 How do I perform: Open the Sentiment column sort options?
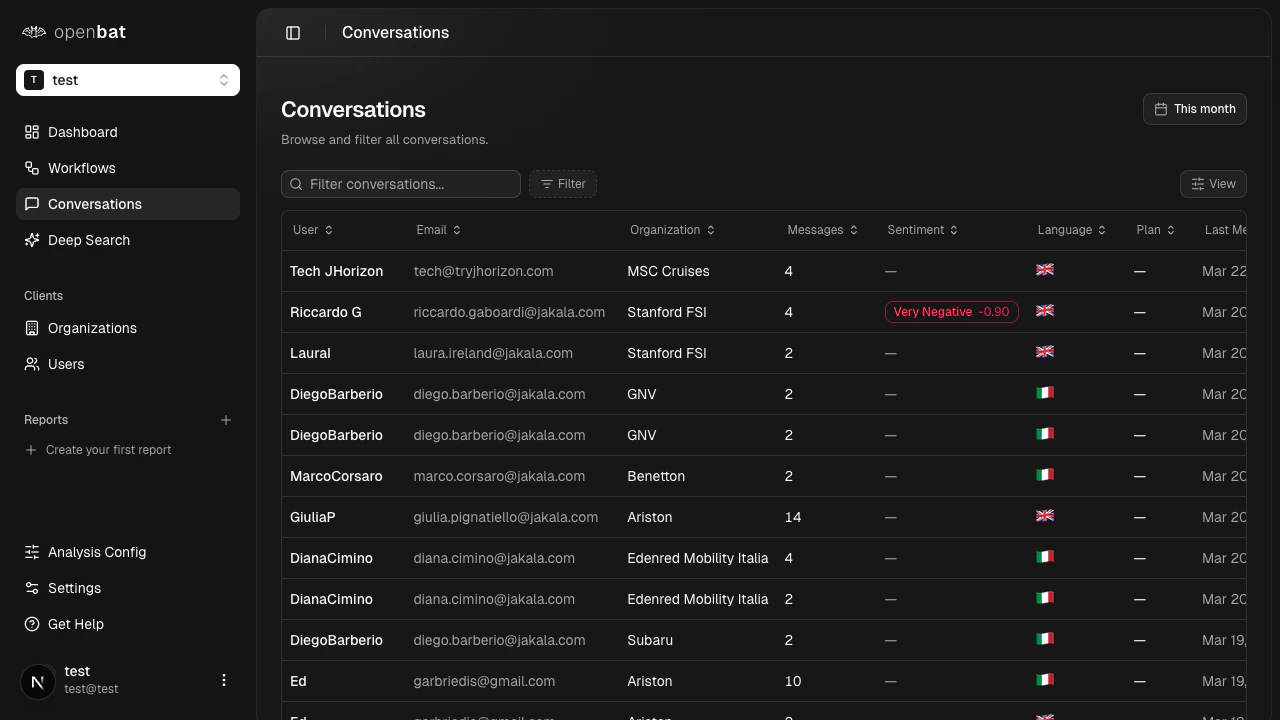(x=921, y=230)
